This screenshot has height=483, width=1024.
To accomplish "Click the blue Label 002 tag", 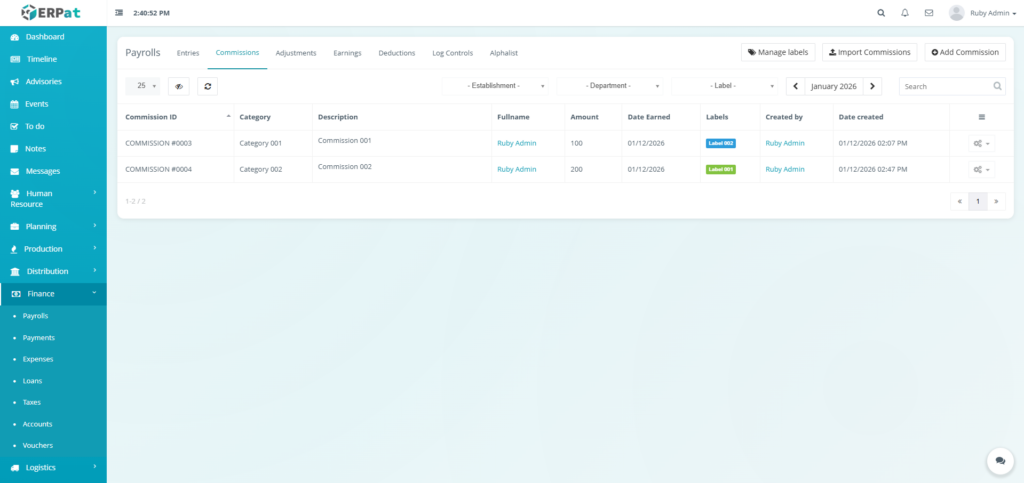I will pyautogui.click(x=720, y=143).
